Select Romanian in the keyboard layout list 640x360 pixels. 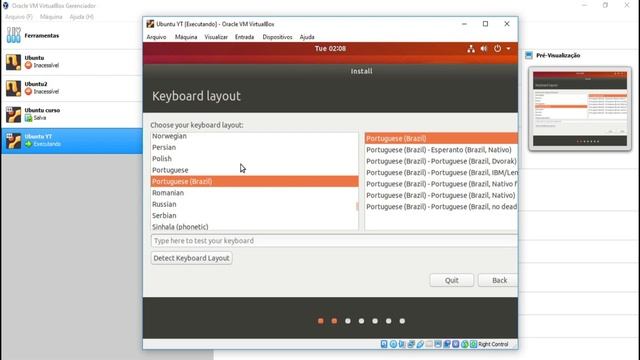tap(255, 193)
